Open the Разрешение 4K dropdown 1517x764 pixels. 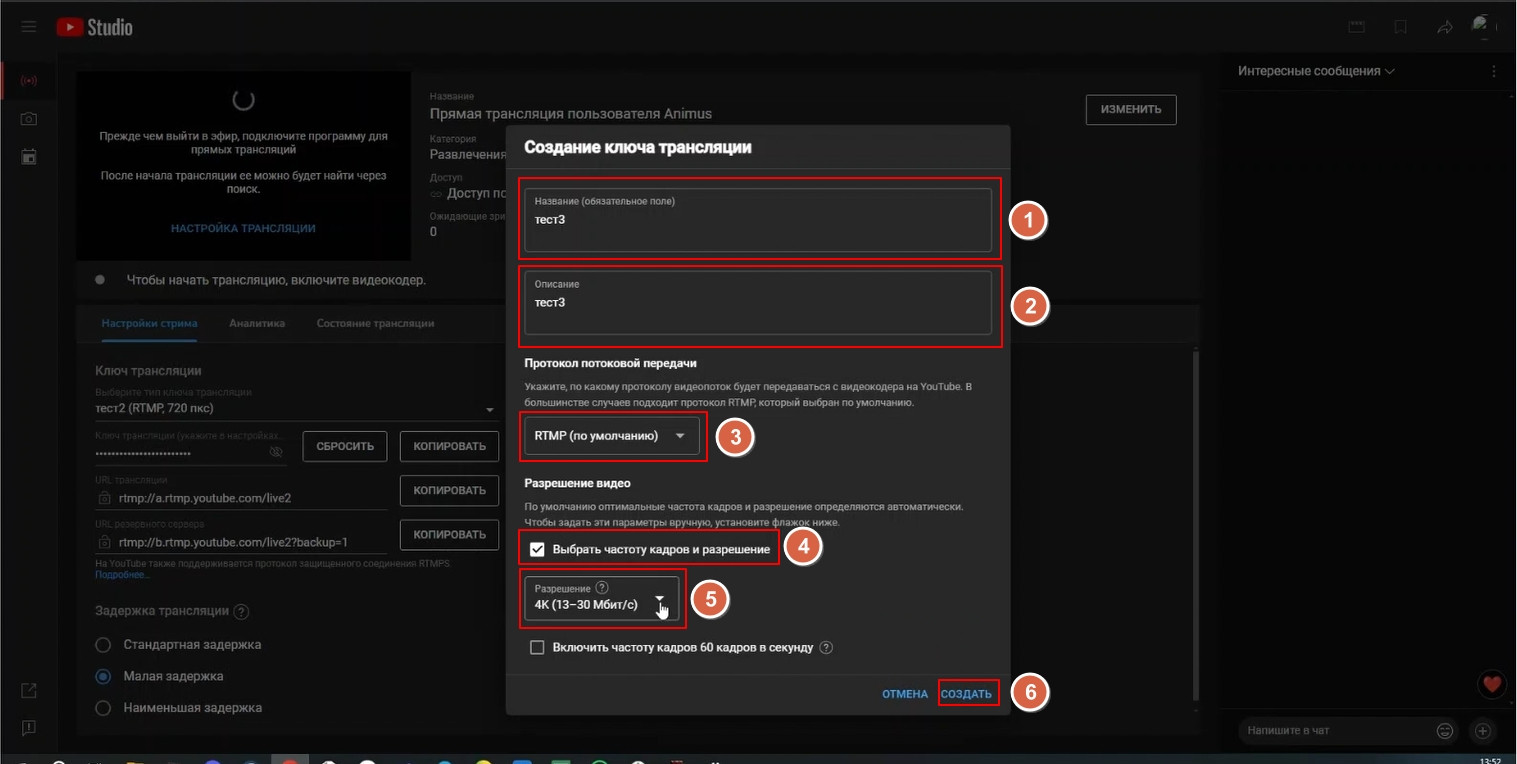(602, 598)
